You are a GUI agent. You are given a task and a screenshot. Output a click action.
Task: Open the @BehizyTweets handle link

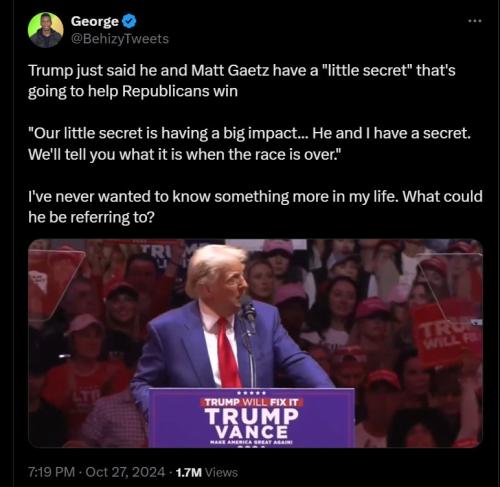click(x=120, y=39)
